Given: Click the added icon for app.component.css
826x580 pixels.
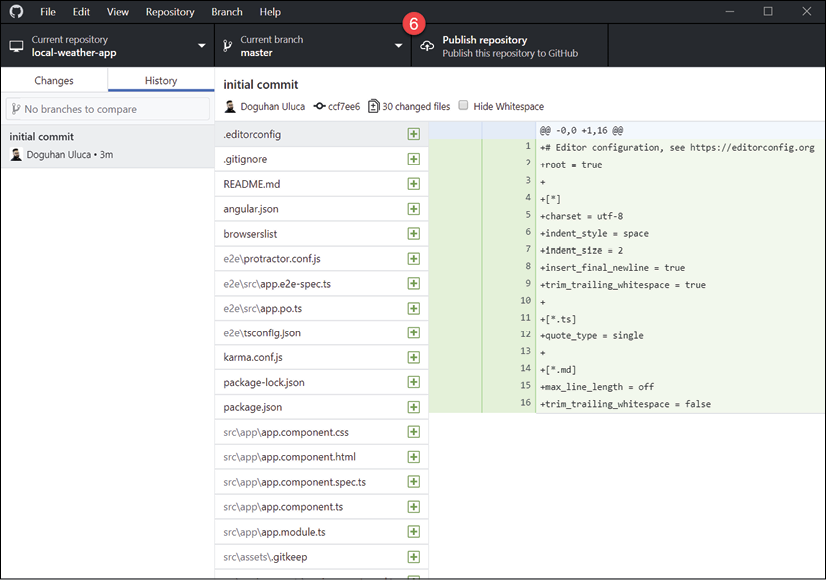Looking at the screenshot, I should point(414,432).
